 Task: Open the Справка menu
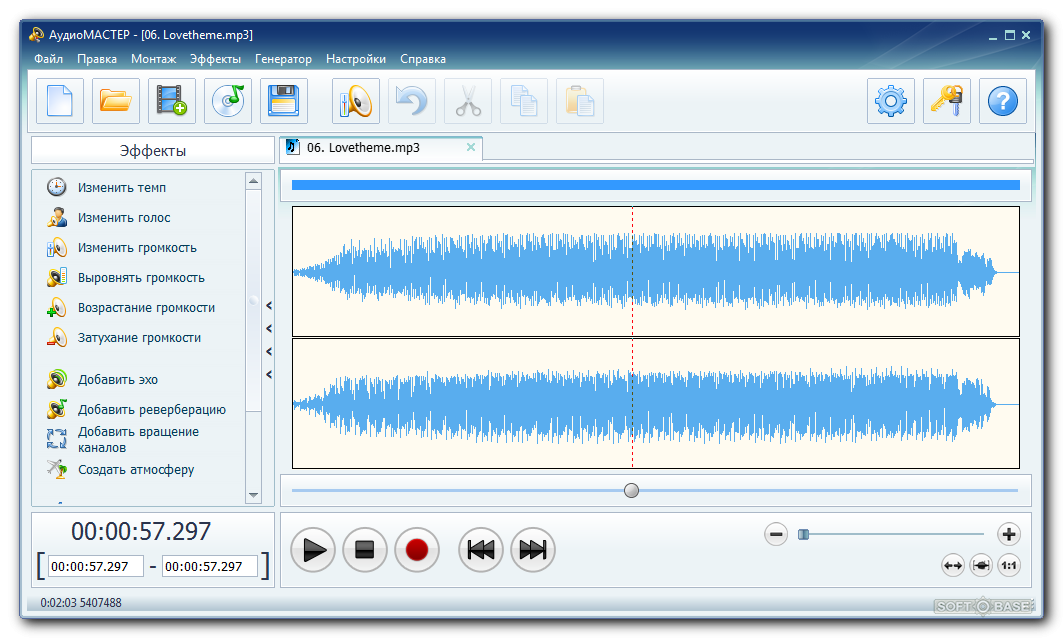point(423,59)
